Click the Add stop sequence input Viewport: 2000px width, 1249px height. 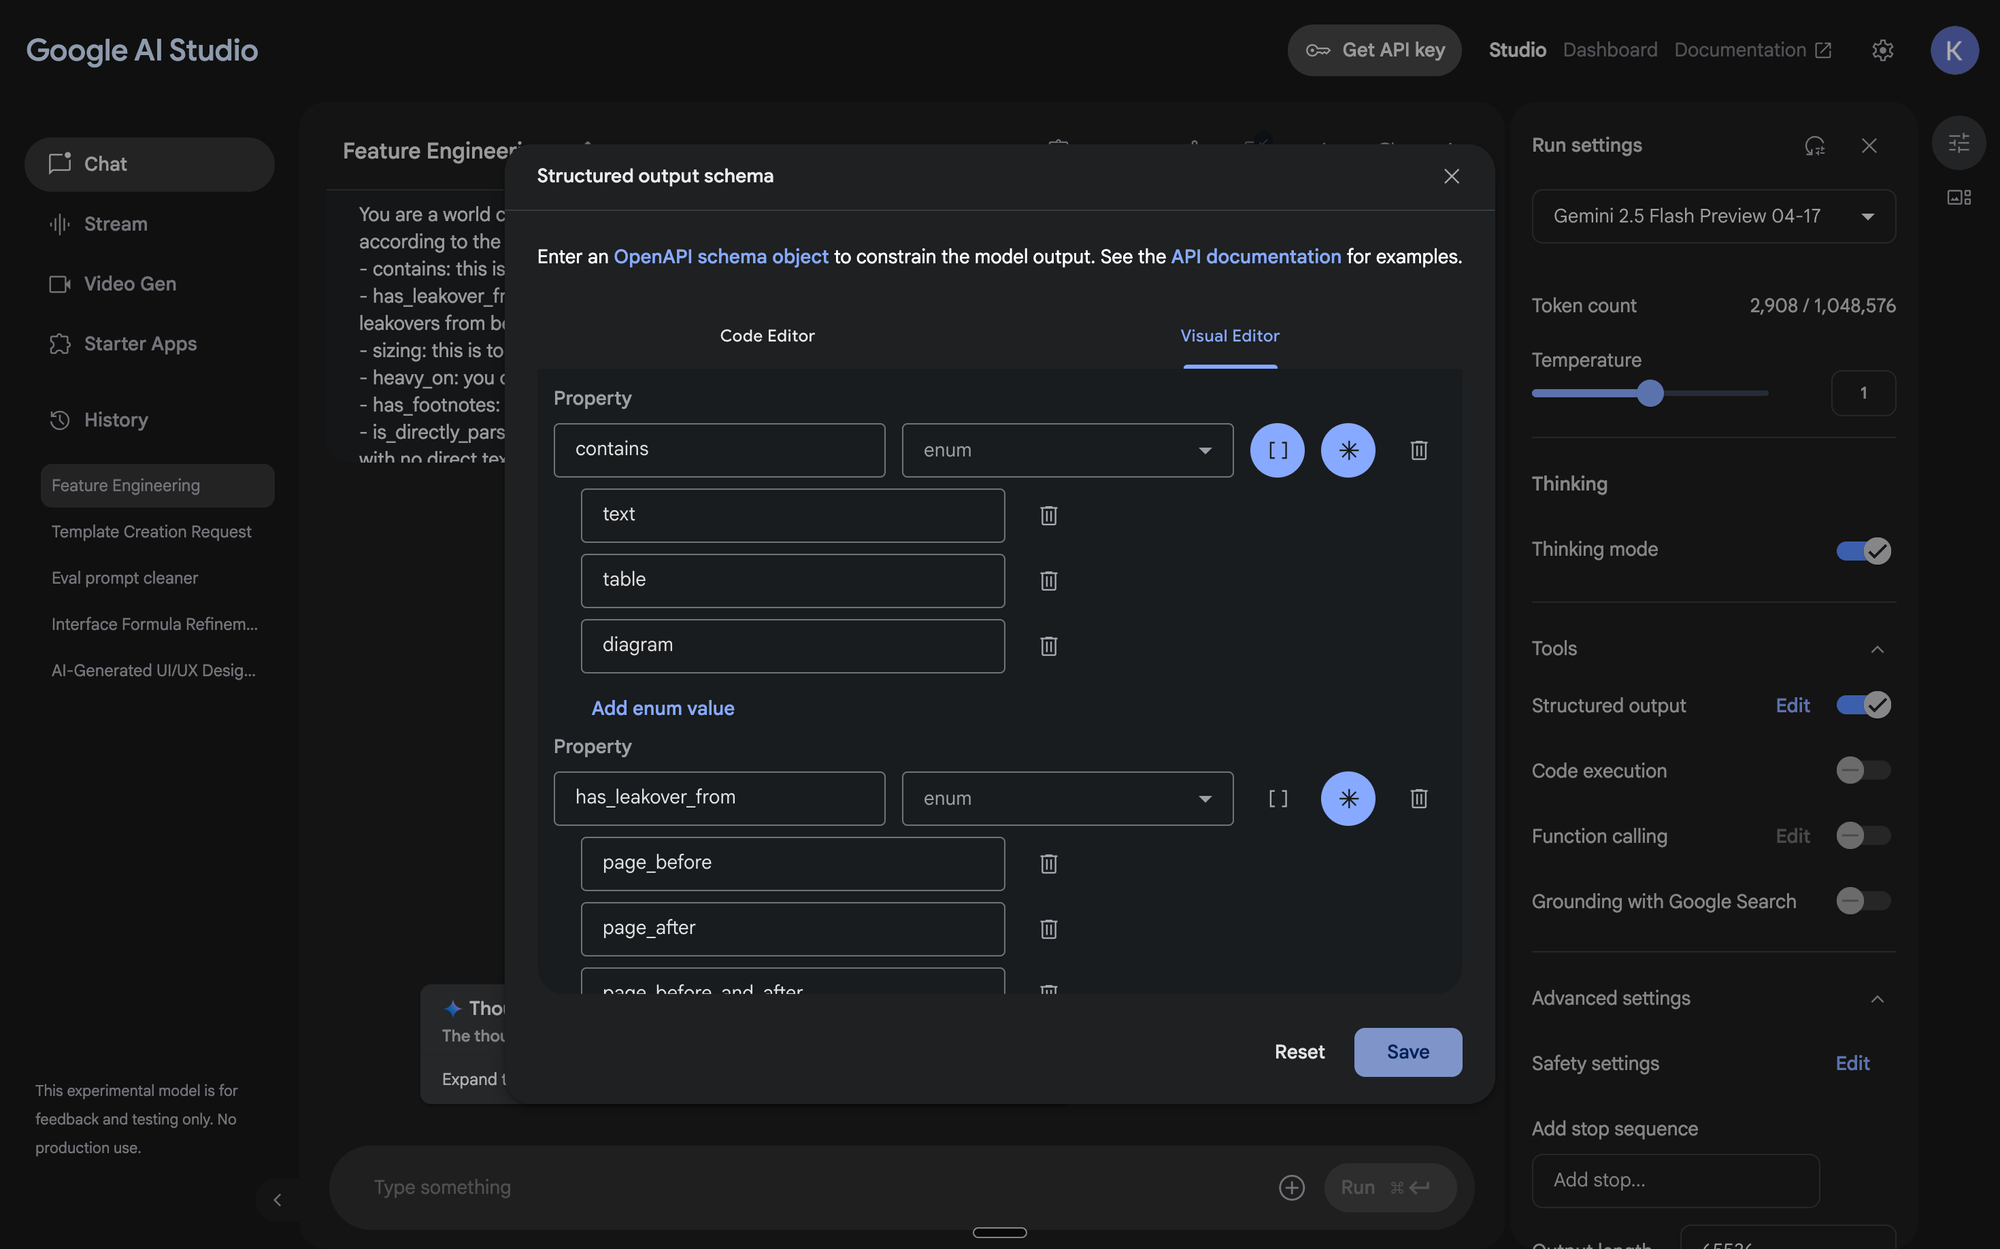(x=1675, y=1180)
